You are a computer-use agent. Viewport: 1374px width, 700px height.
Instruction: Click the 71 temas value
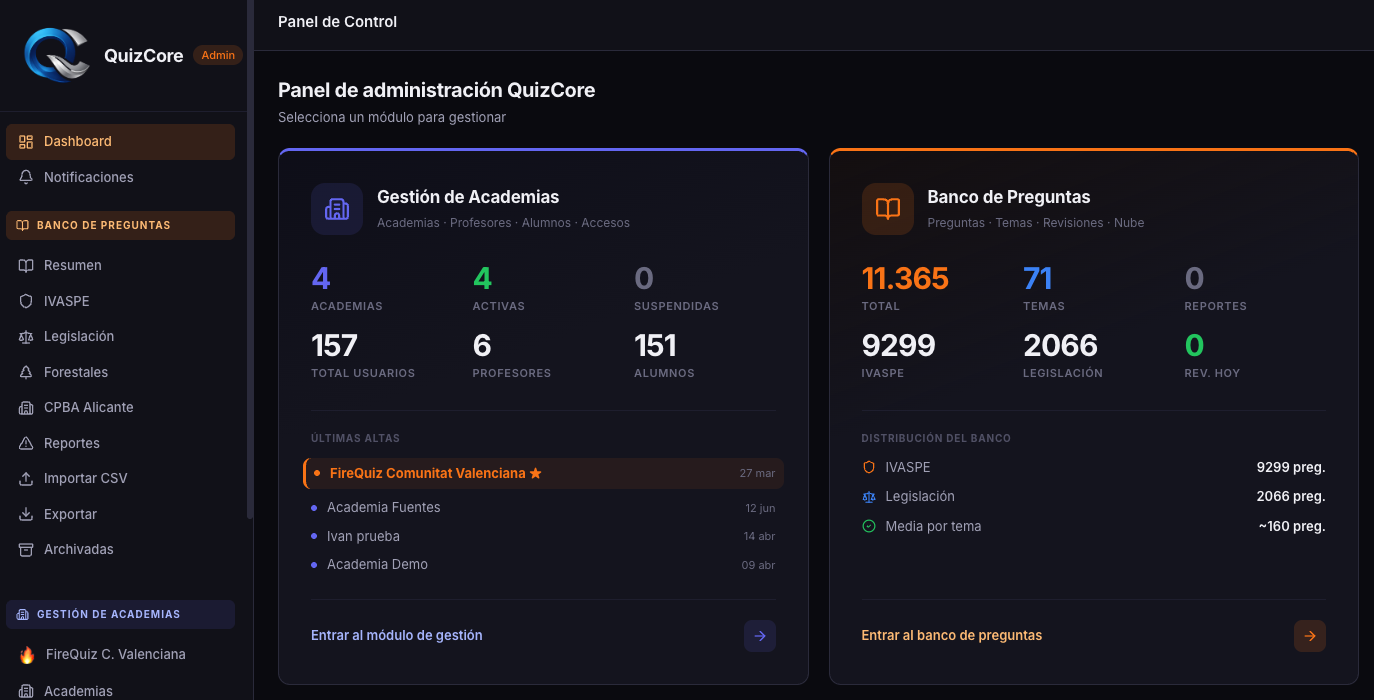[1038, 279]
